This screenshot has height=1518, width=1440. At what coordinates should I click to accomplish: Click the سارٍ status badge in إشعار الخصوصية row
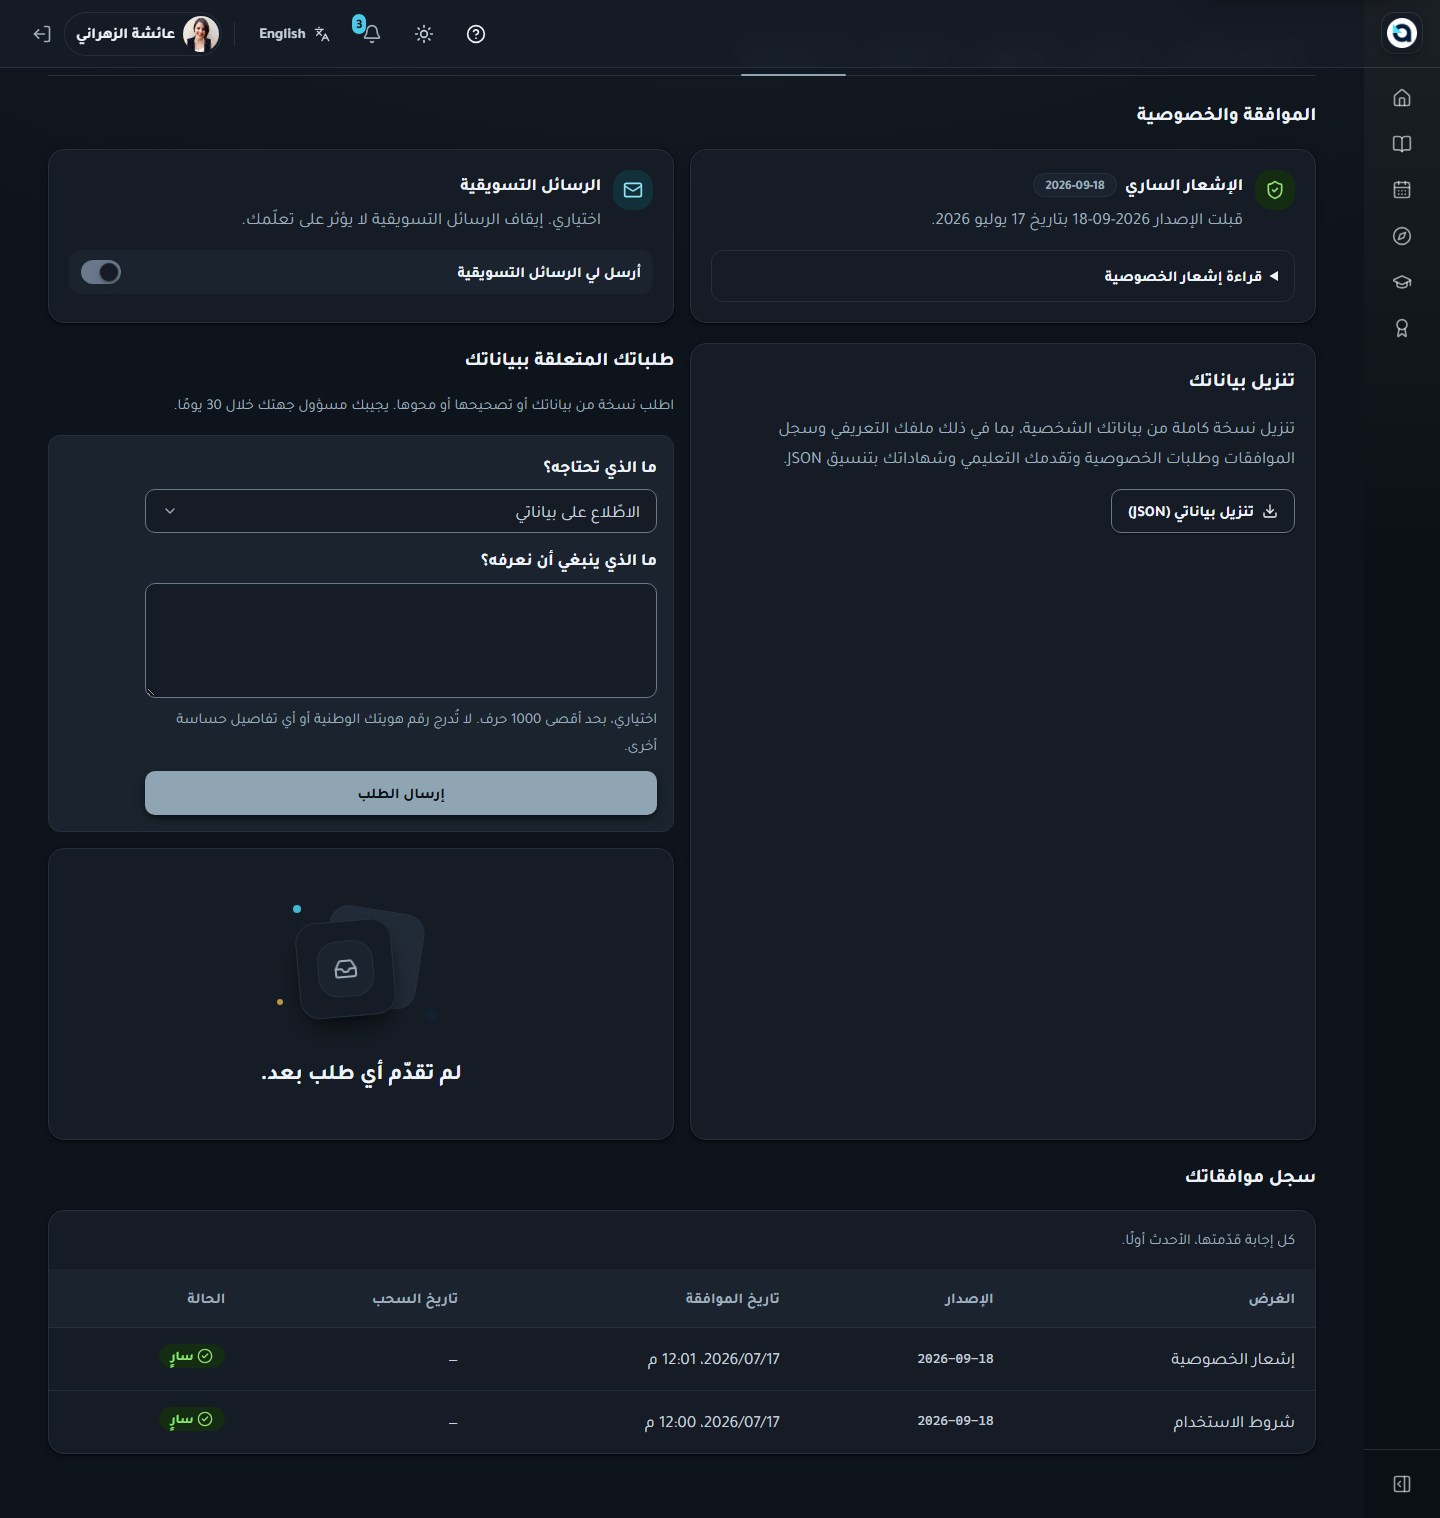[191, 1357]
